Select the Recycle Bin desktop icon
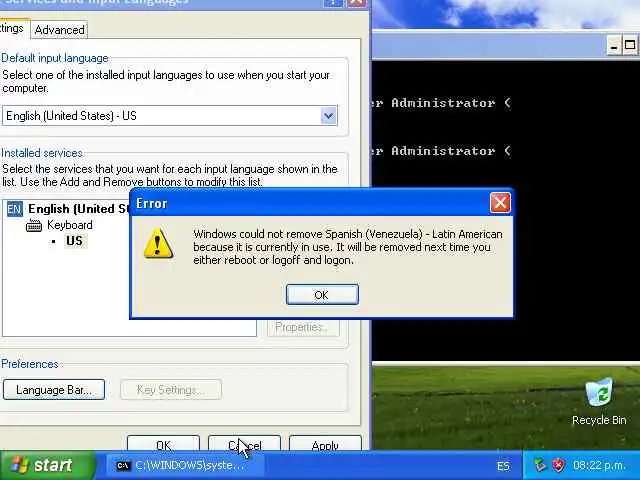 pos(599,401)
